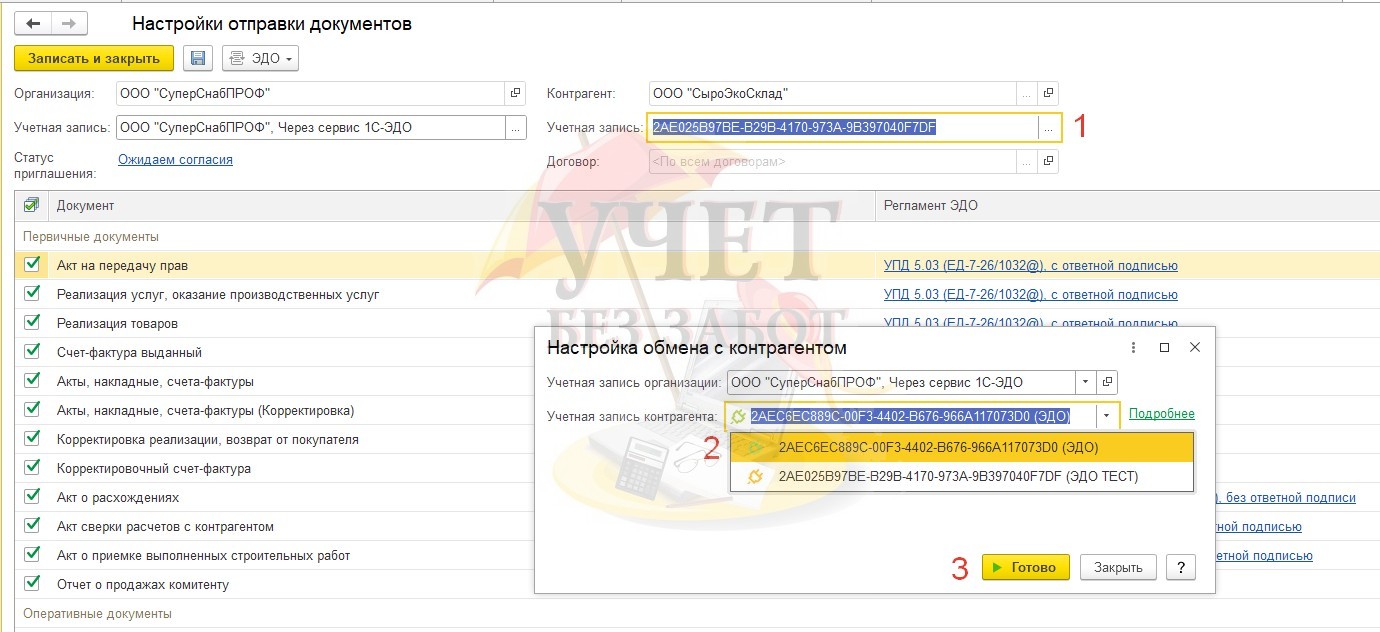
Task: Click the Закрыть button in dialog
Action: [1118, 567]
